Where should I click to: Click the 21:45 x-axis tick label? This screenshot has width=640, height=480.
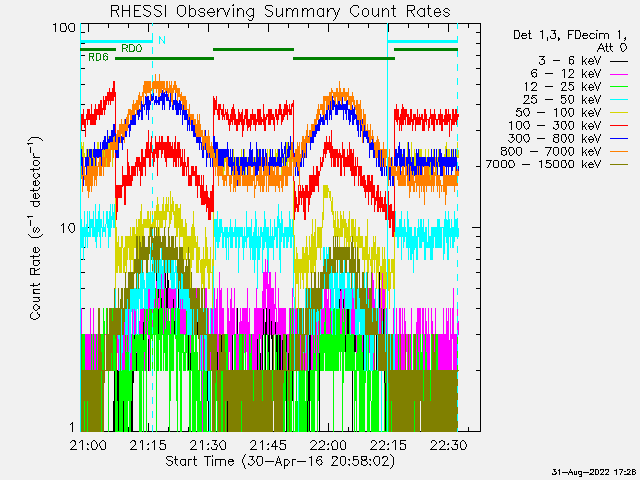coord(268,445)
